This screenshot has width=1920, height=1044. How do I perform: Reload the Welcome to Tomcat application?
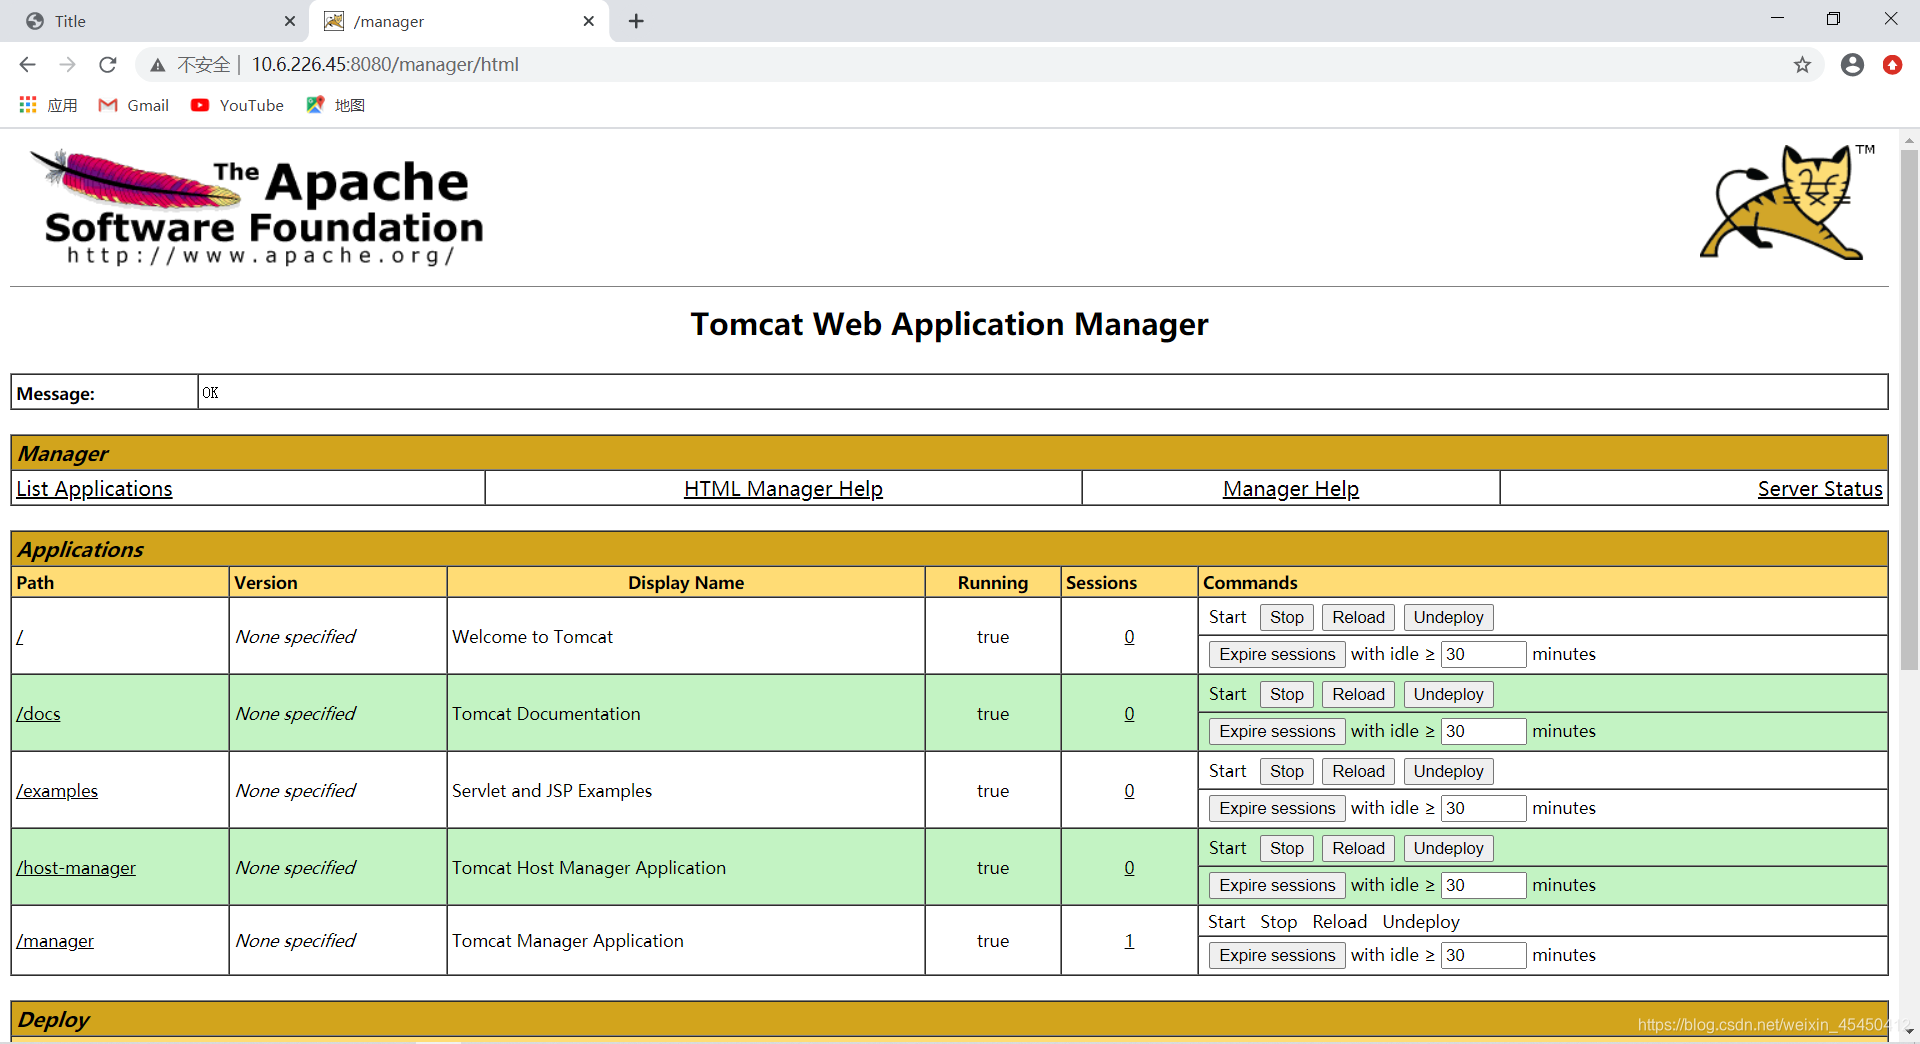tap(1358, 618)
